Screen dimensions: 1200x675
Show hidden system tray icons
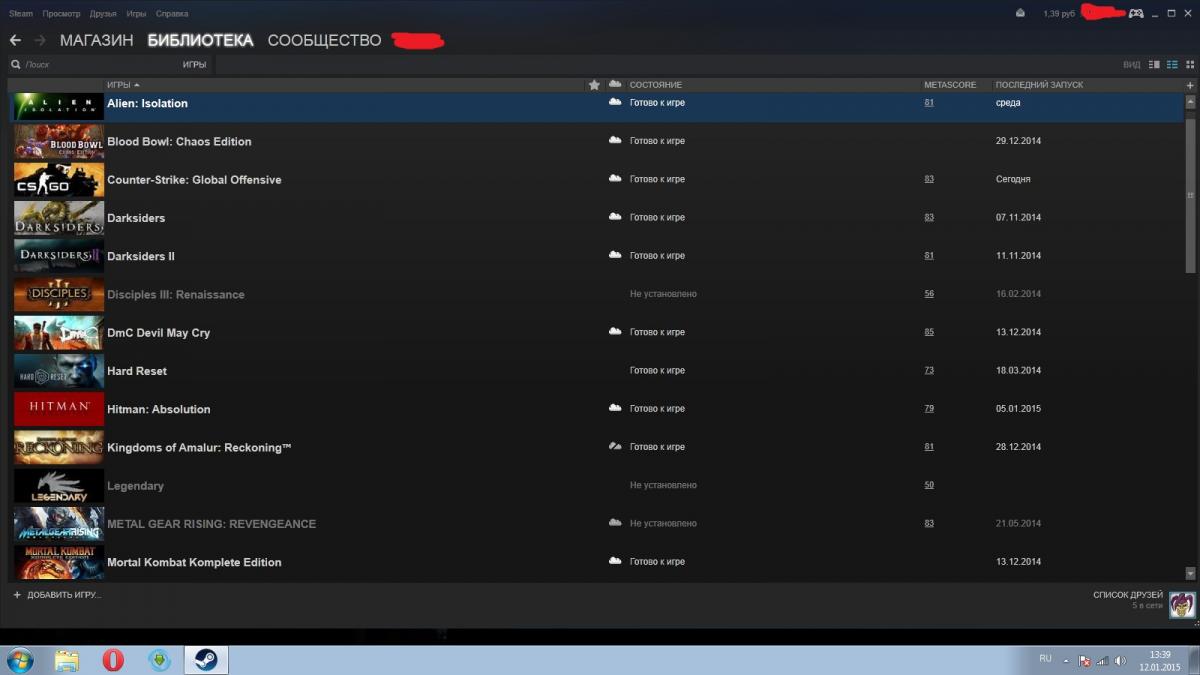coord(1066,661)
